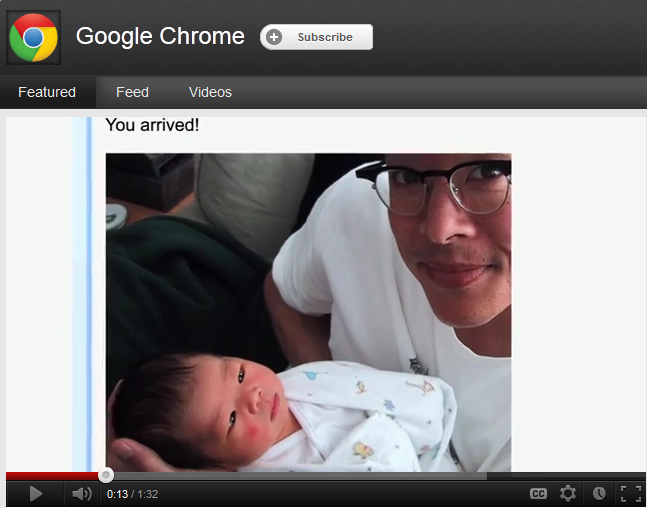Image resolution: width=647 pixels, height=508 pixels.
Task: Add video to Watch Later
Action: tap(599, 494)
